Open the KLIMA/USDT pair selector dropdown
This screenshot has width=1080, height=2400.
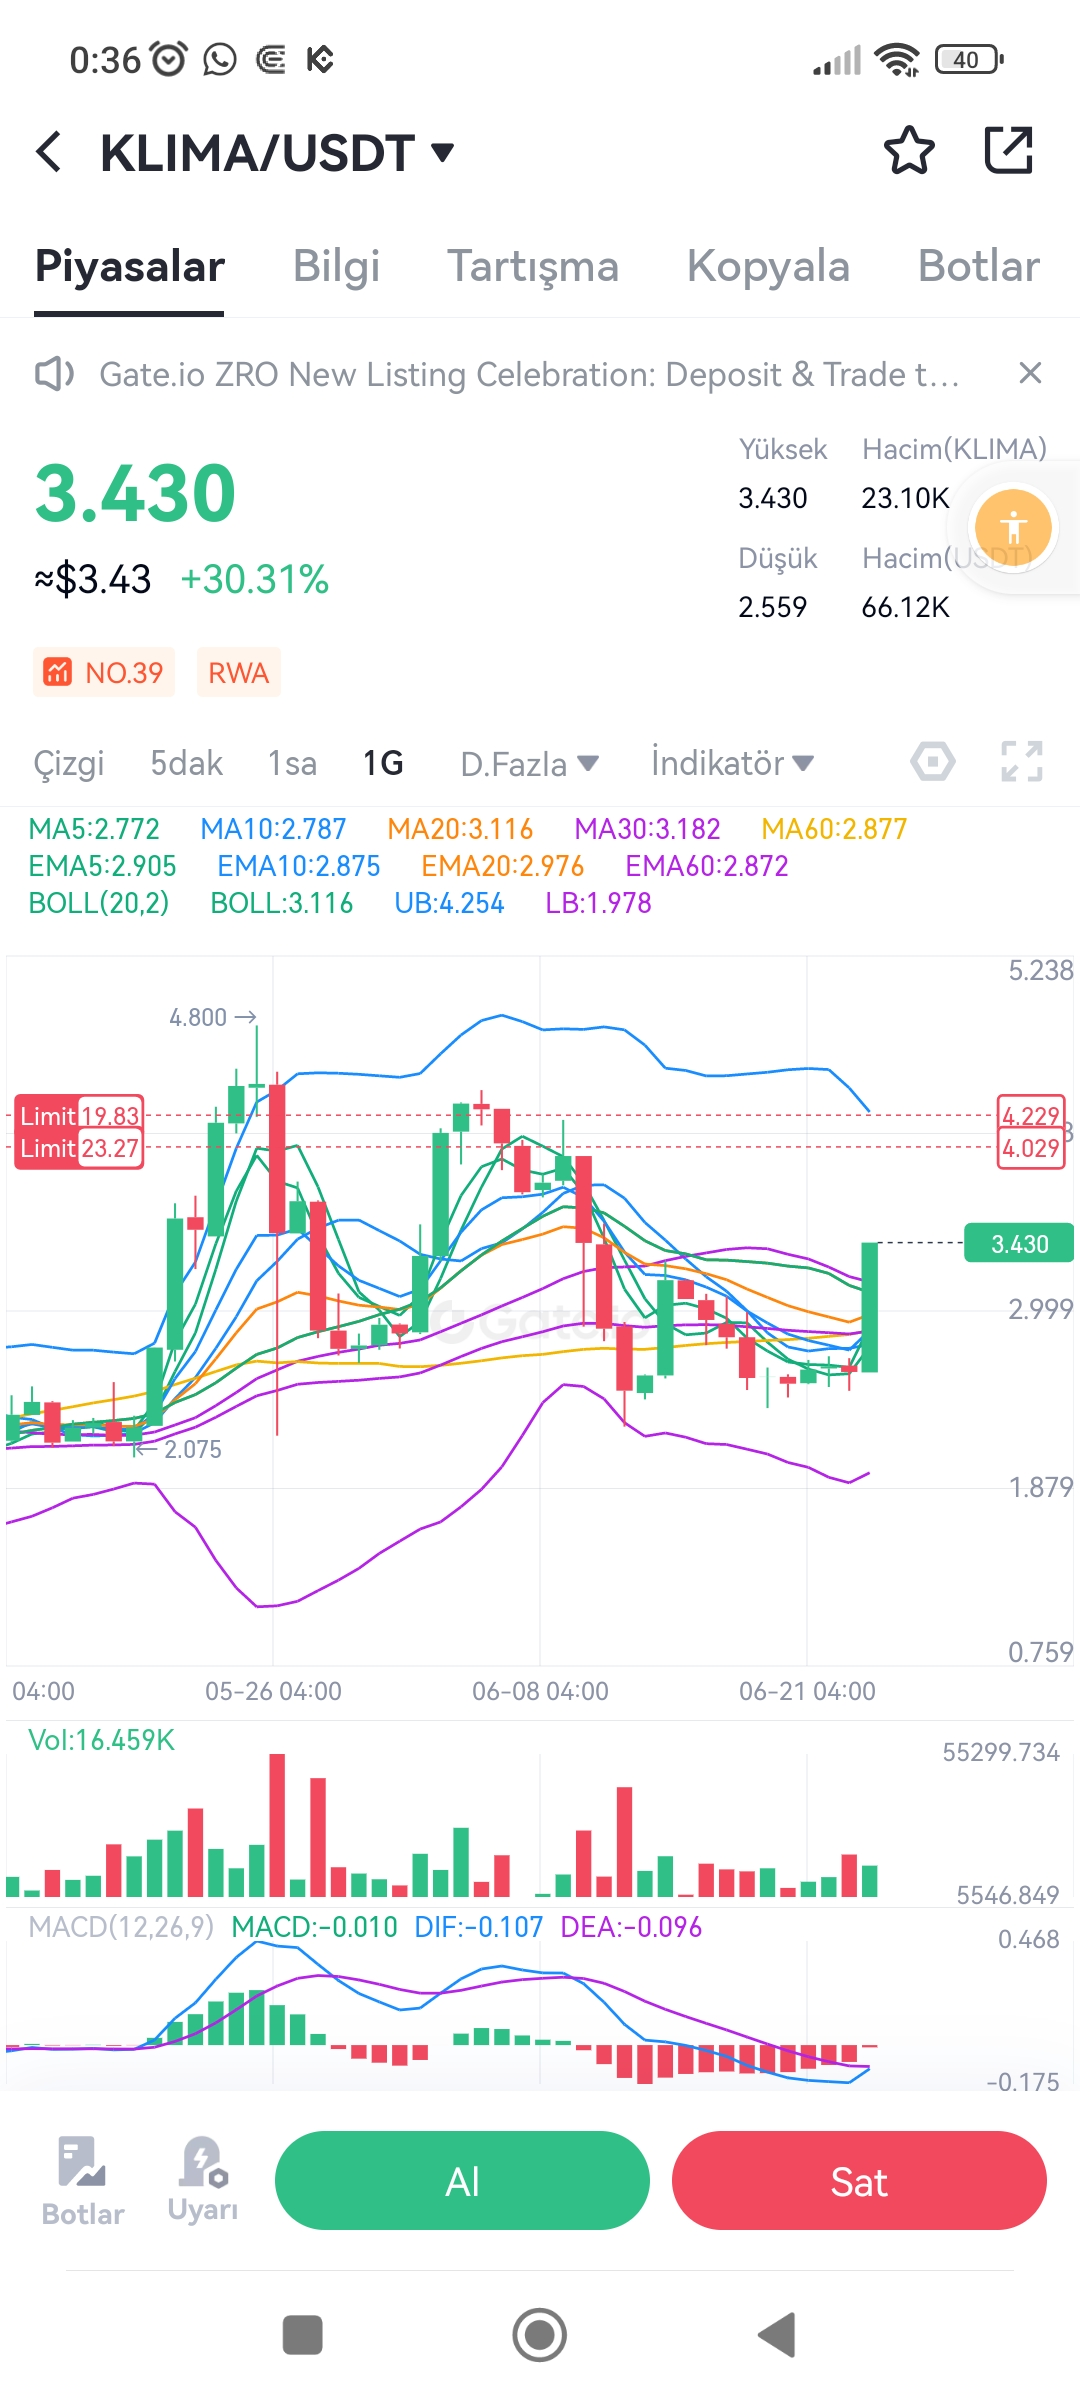(277, 153)
